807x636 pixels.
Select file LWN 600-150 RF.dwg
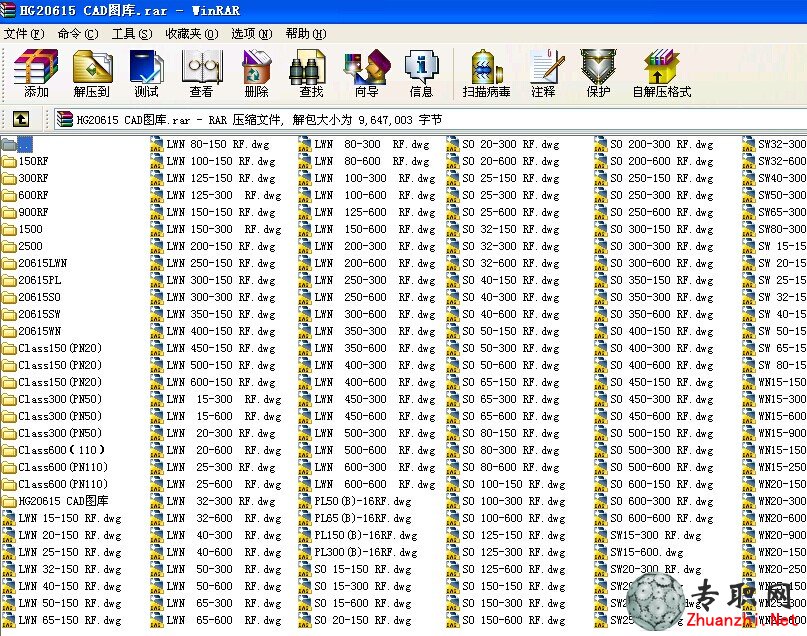pyautogui.click(x=221, y=382)
